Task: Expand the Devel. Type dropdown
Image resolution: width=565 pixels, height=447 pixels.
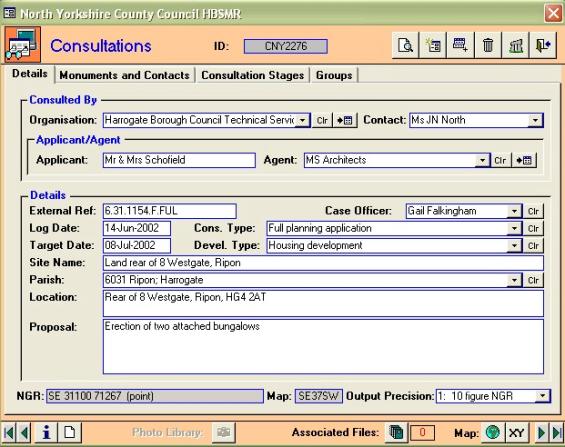Action: 514,246
